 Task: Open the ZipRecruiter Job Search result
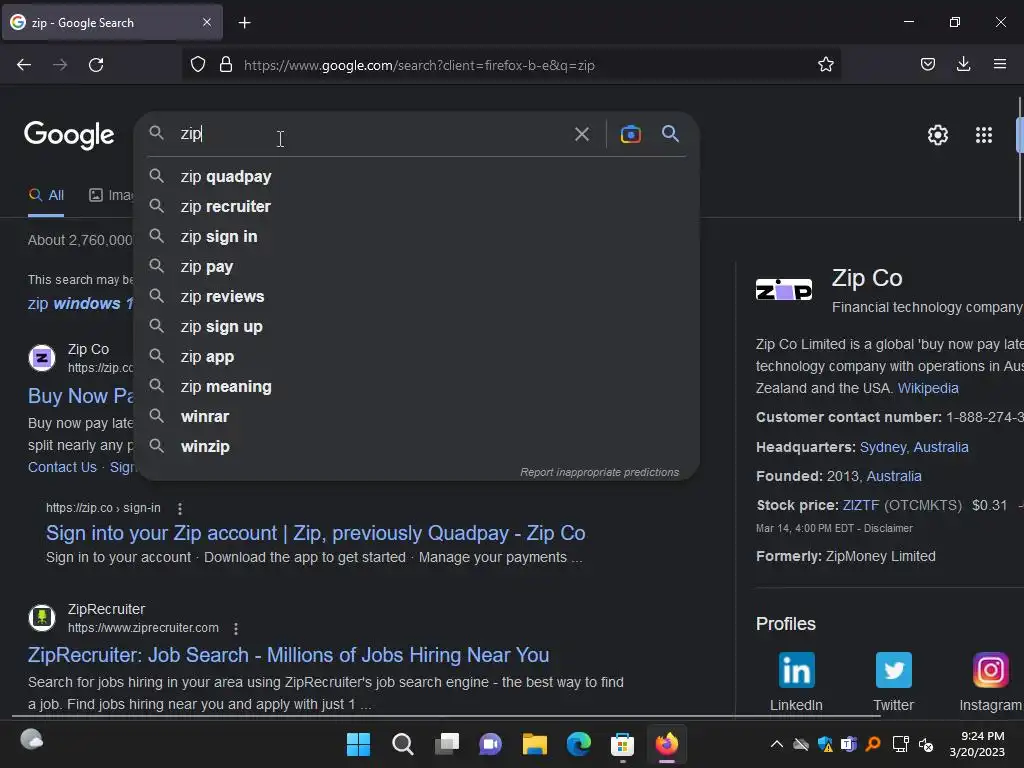[x=288, y=655]
